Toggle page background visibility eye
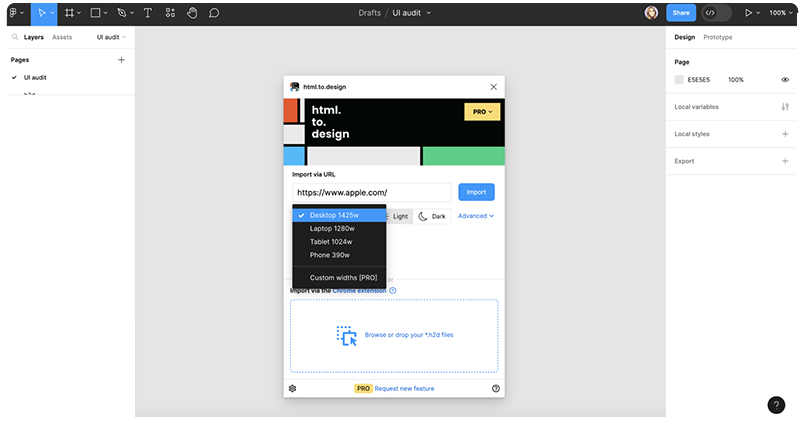Screen dimensions: 800x427 click(785, 80)
